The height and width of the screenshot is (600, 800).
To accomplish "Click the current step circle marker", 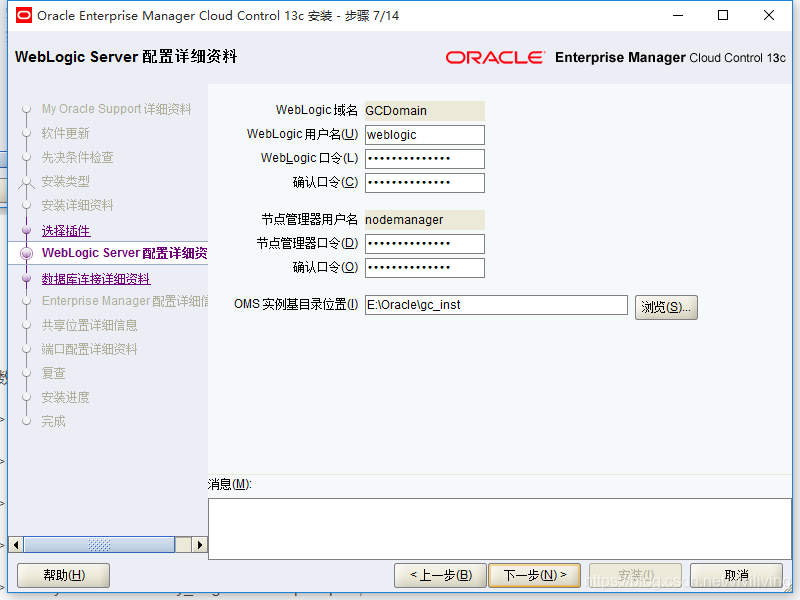I will [x=27, y=253].
